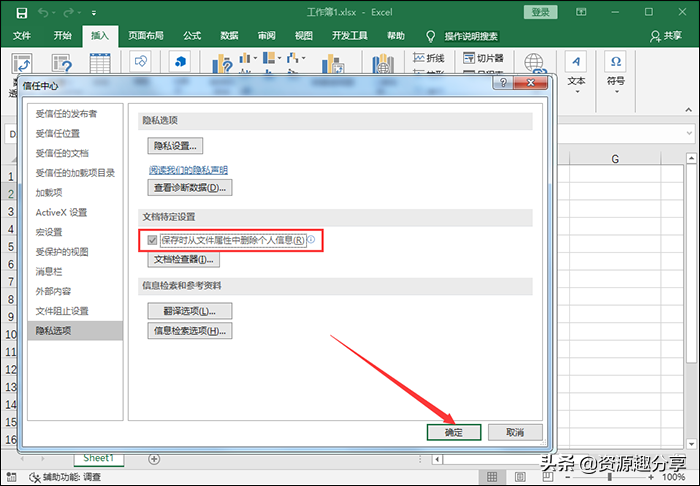Click the 取消 cancel button
Image resolution: width=700 pixels, height=486 pixels.
point(515,432)
